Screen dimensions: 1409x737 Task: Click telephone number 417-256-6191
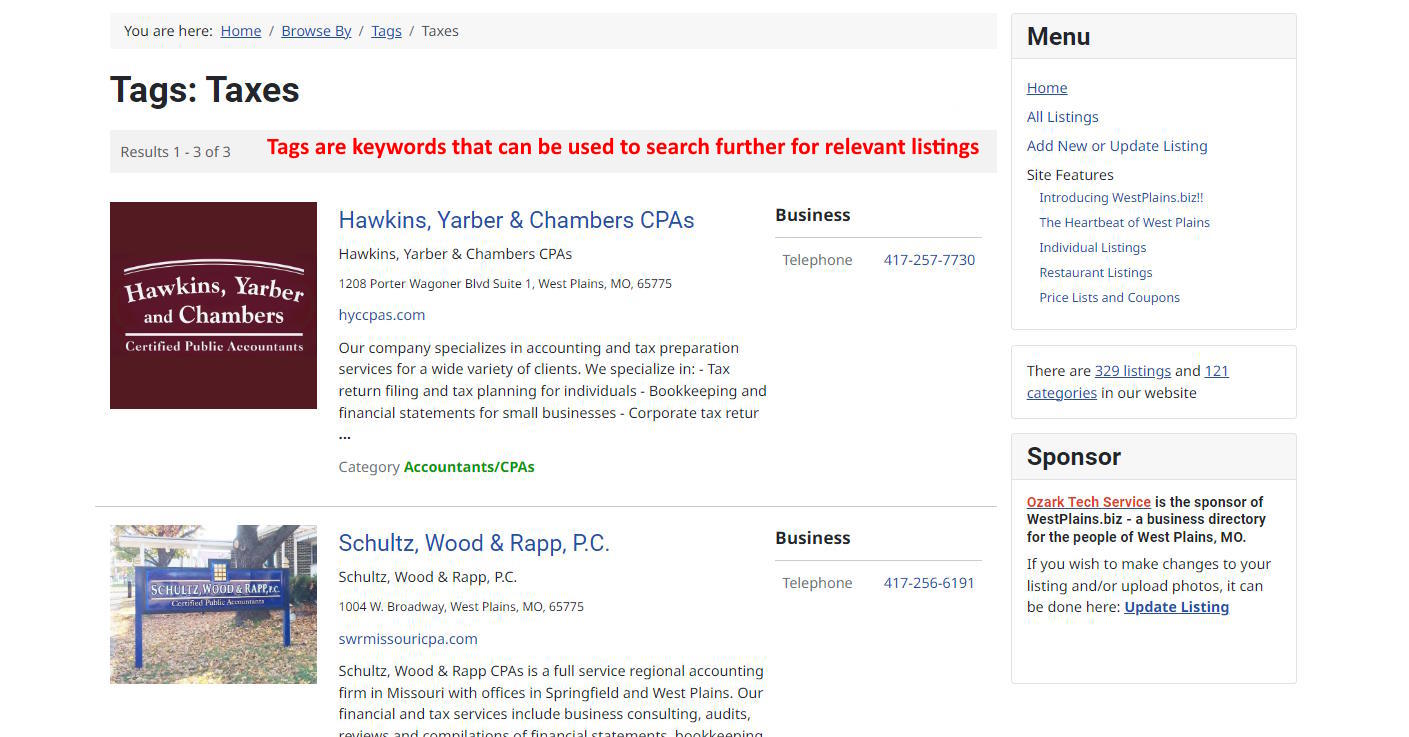[x=928, y=583]
